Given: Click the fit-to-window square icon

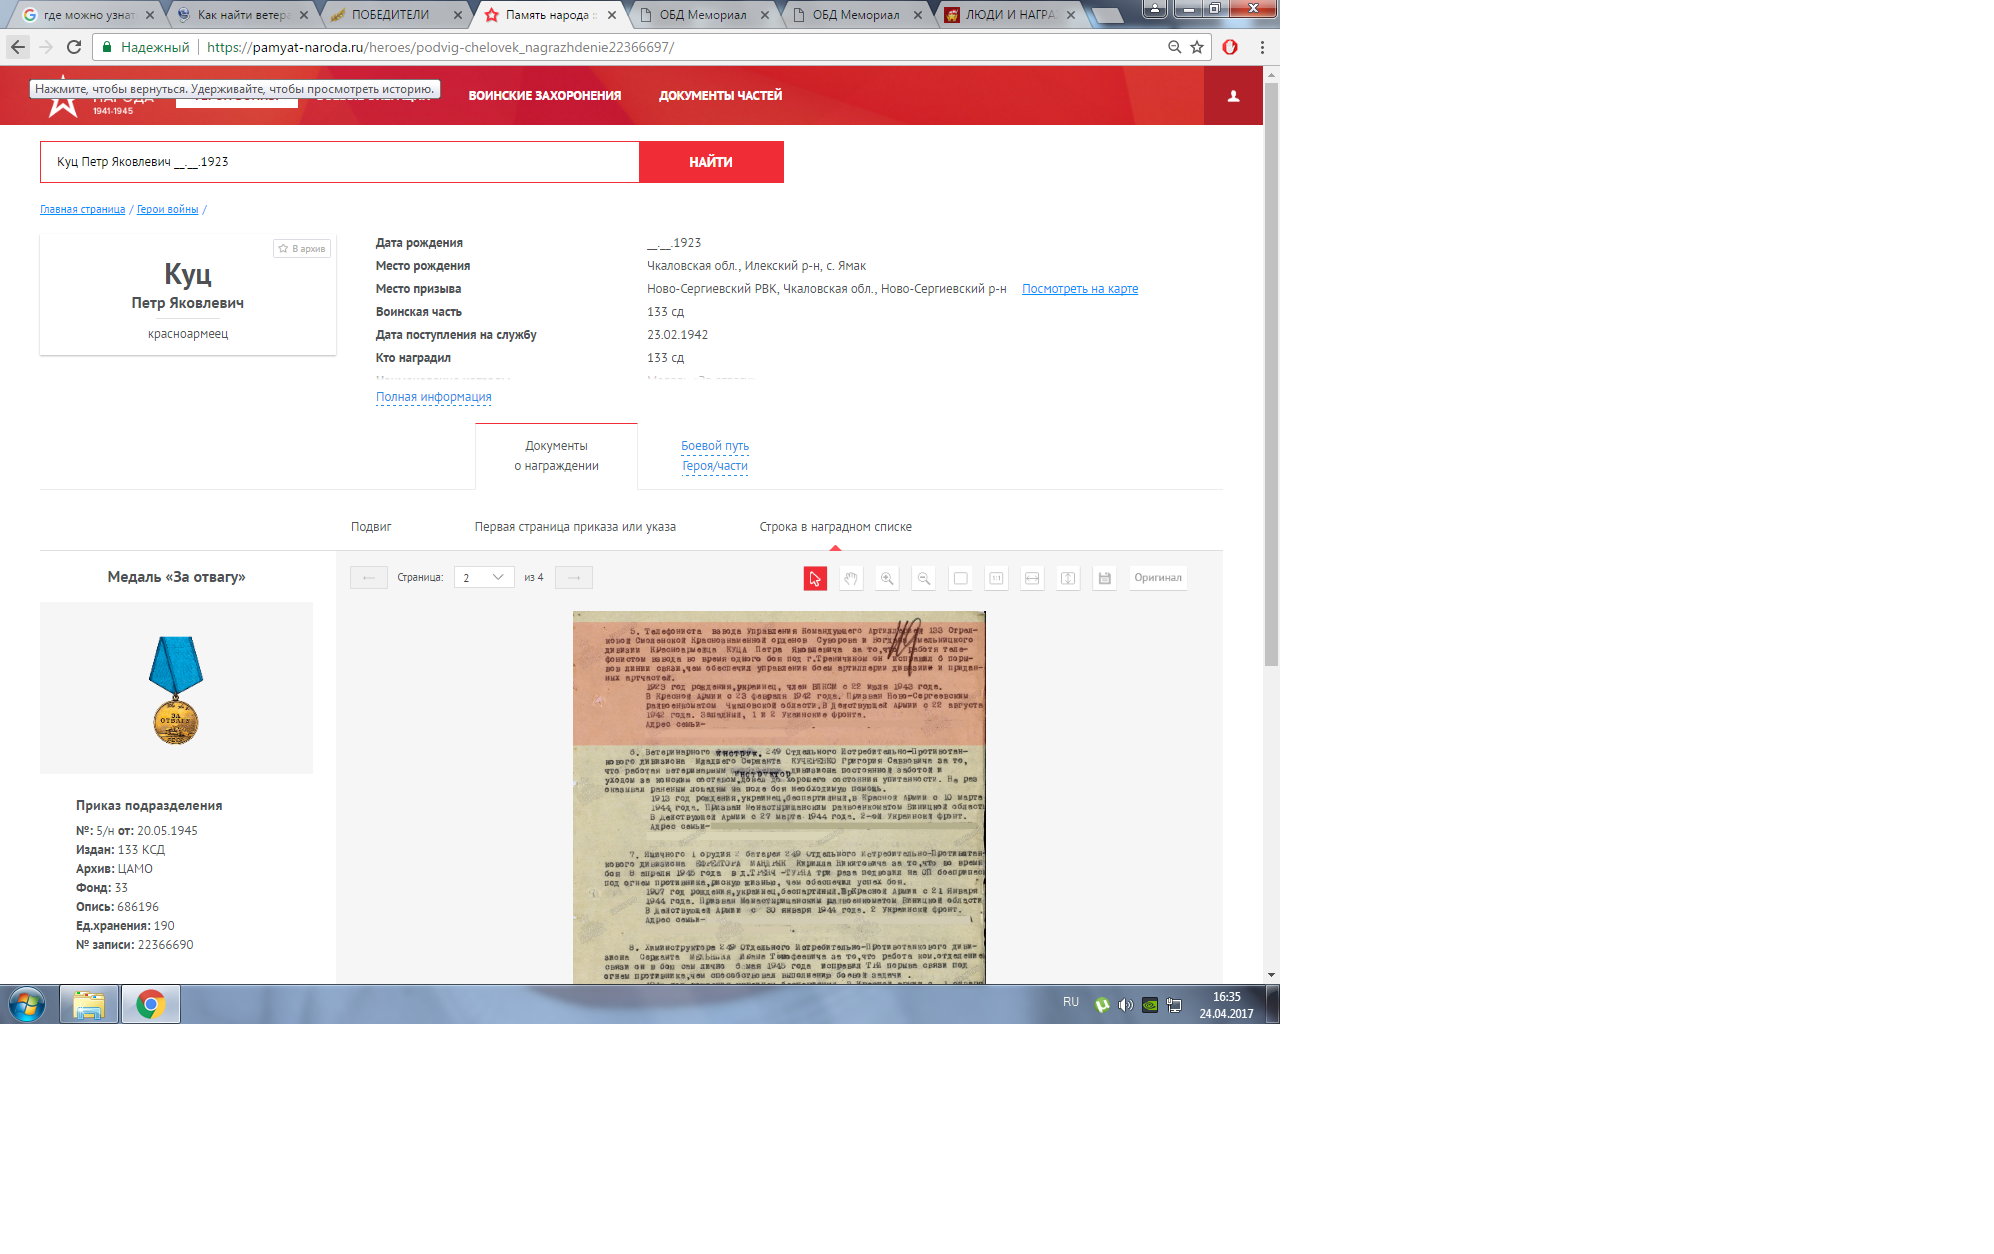Looking at the screenshot, I should [x=960, y=578].
